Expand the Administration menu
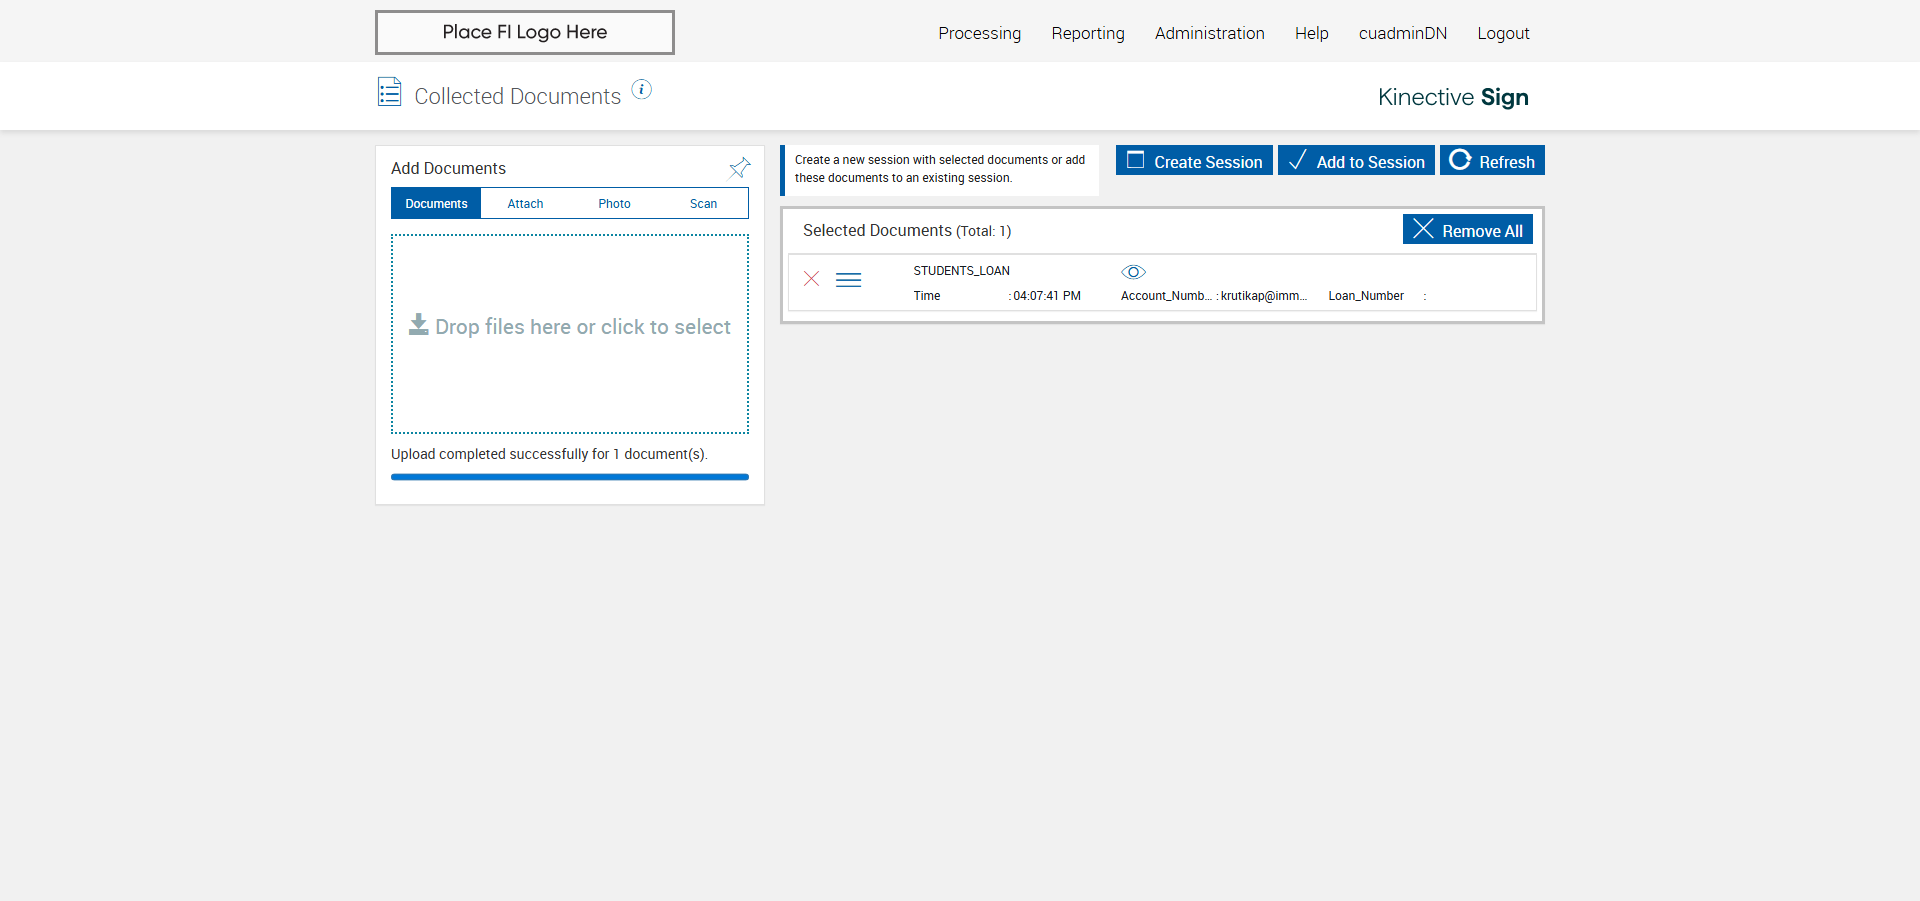 tap(1209, 33)
